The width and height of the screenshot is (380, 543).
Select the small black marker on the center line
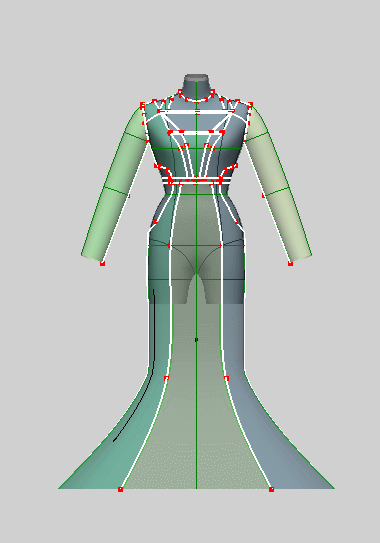coord(196,340)
